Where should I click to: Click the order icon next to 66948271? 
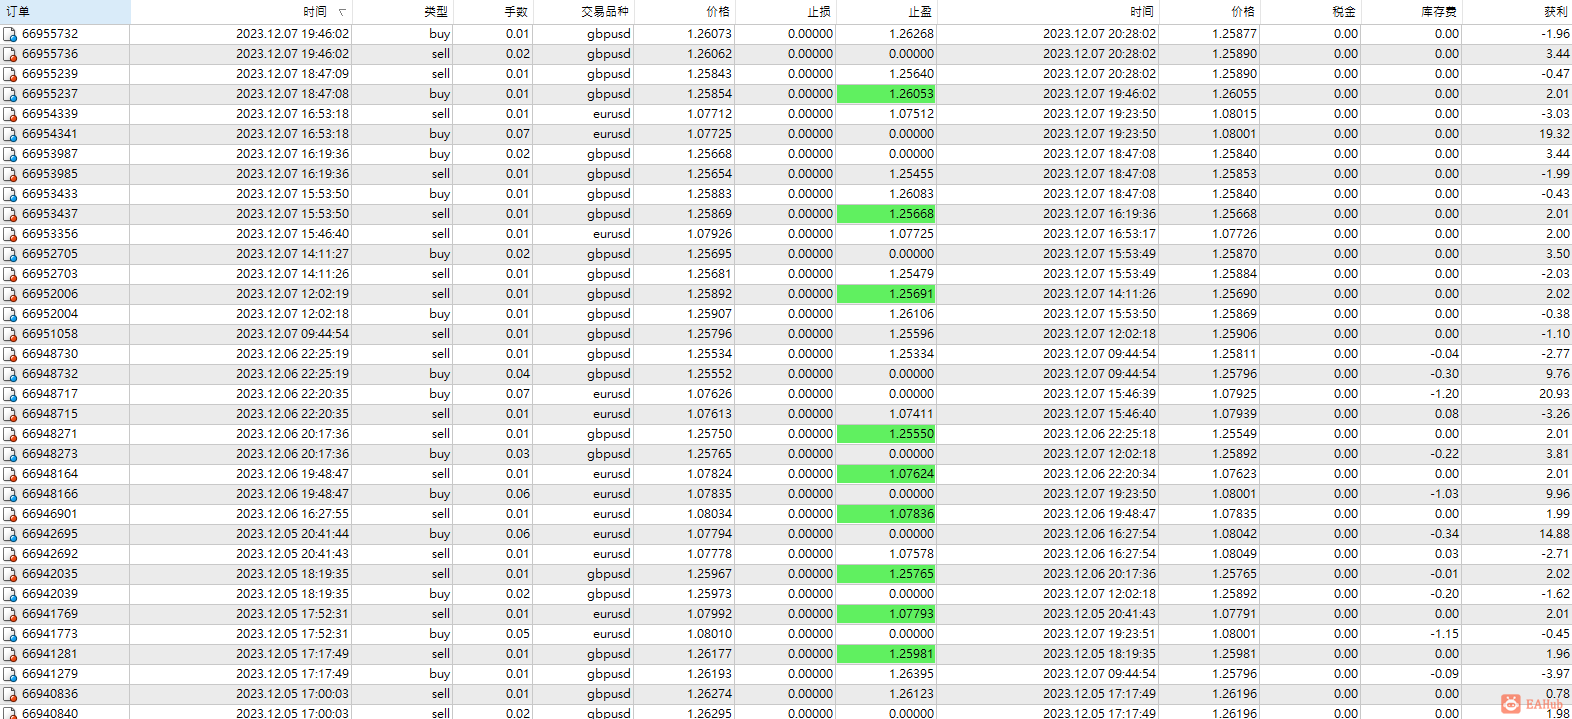click(x=10, y=434)
